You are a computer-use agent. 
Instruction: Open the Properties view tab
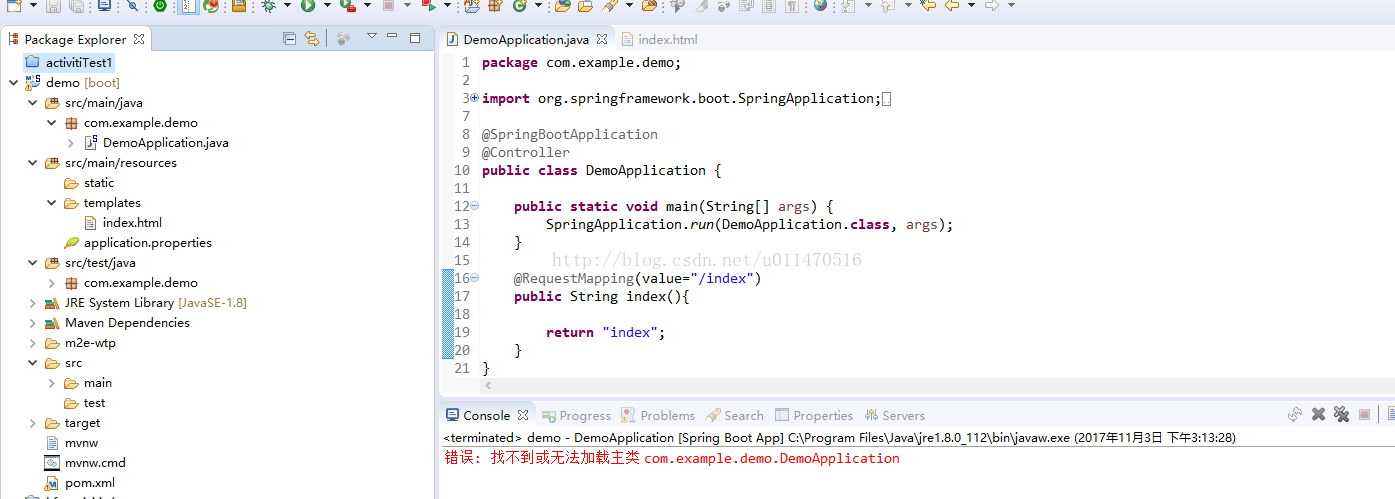[x=814, y=415]
